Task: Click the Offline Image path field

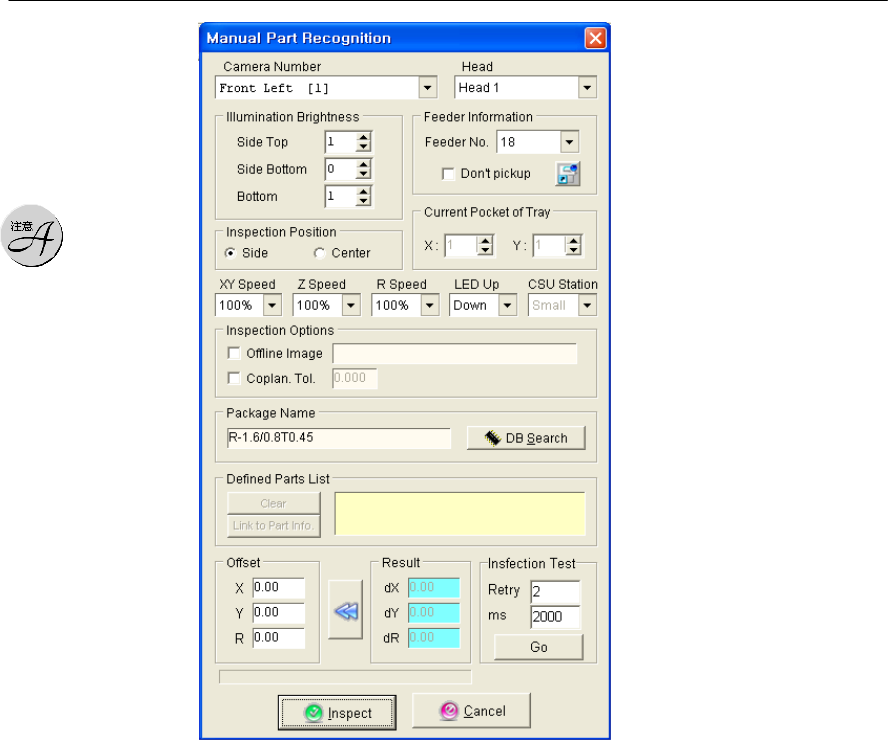Action: tap(455, 353)
